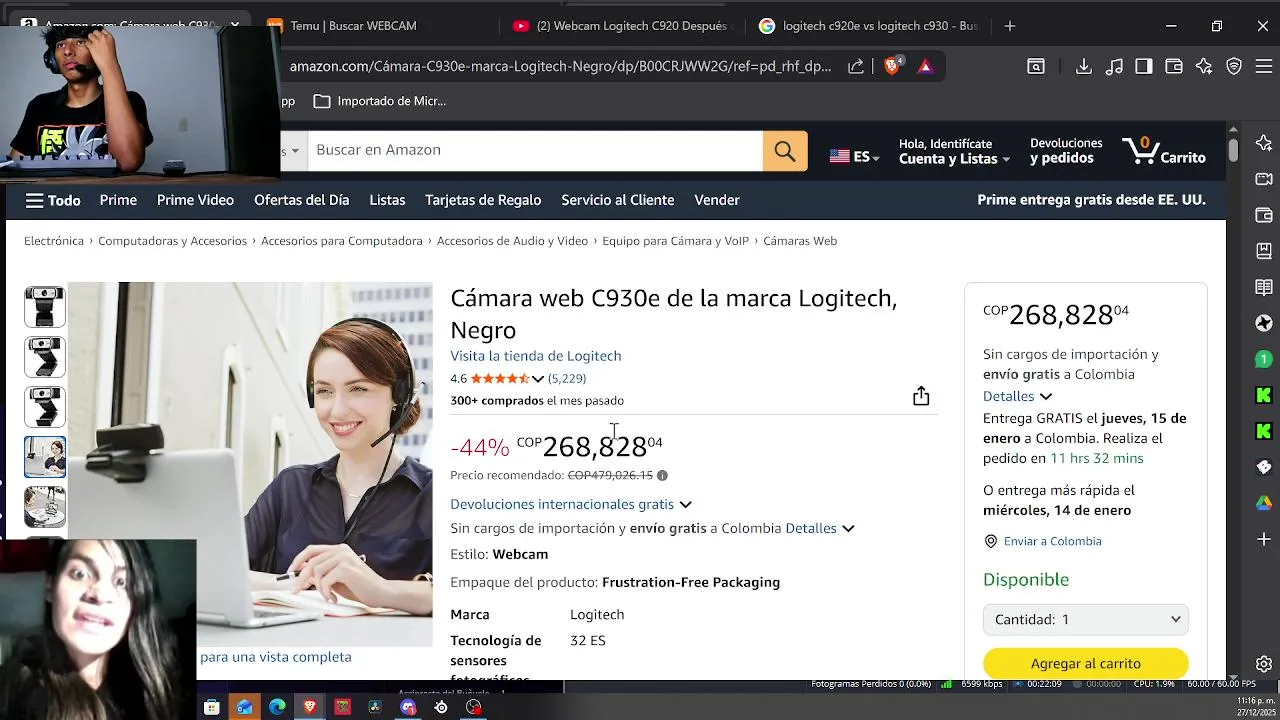Viewport: 1280px width, 720px height.
Task: Toggle the sidebar panel icon in toolbar
Action: click(x=1144, y=66)
